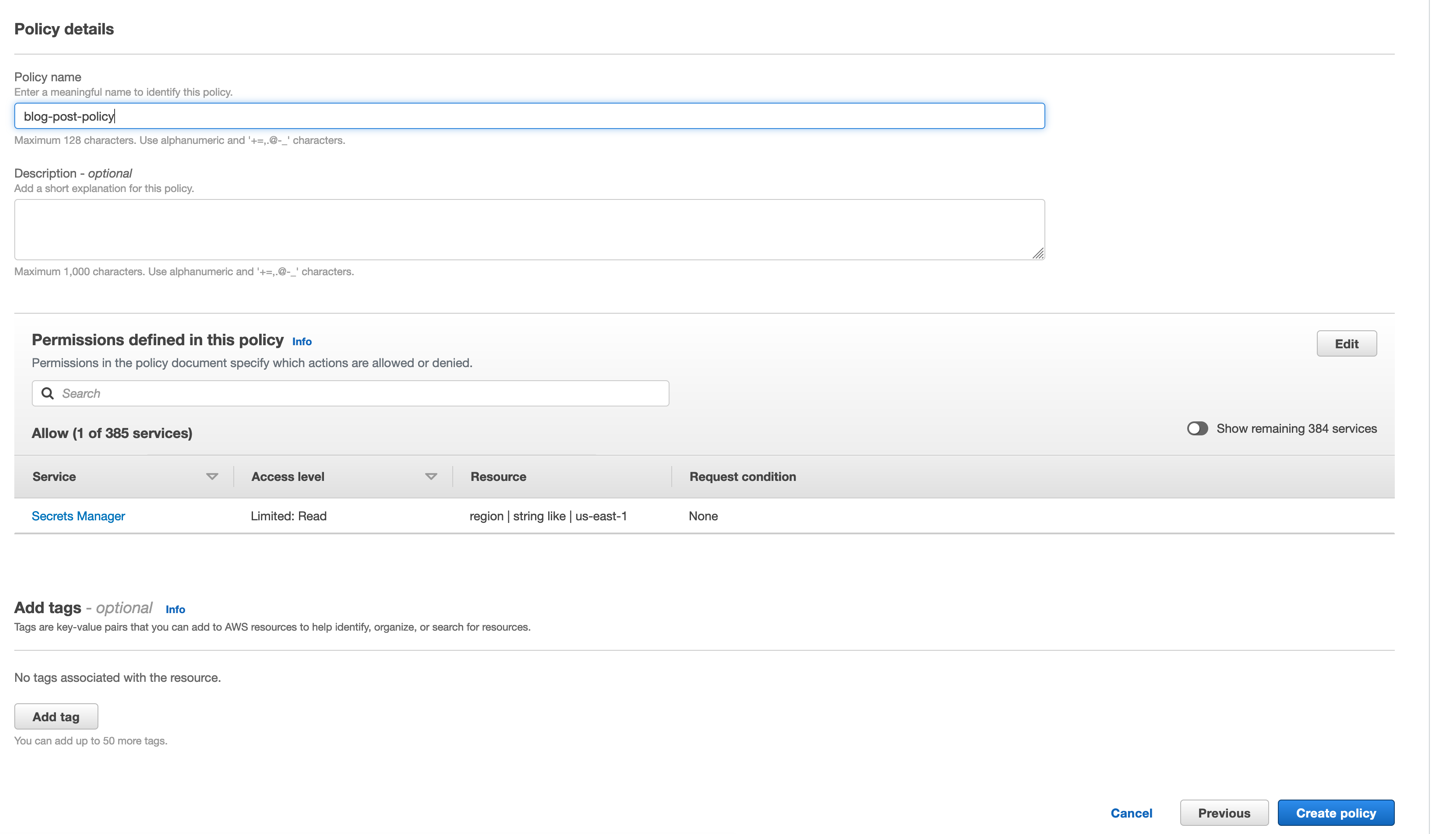Image resolution: width=1431 pixels, height=834 pixels.
Task: Open the Secrets Manager service link
Action: pos(78,516)
